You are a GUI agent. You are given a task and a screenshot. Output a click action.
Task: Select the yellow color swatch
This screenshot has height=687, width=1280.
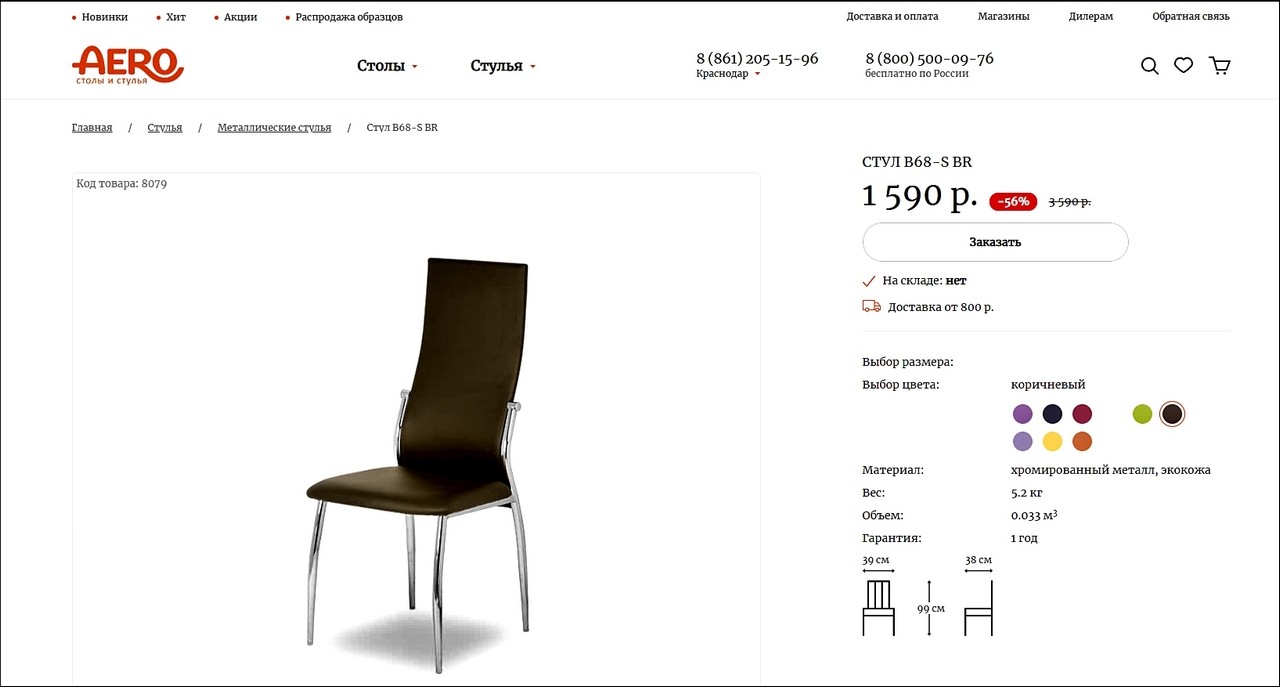click(1052, 441)
